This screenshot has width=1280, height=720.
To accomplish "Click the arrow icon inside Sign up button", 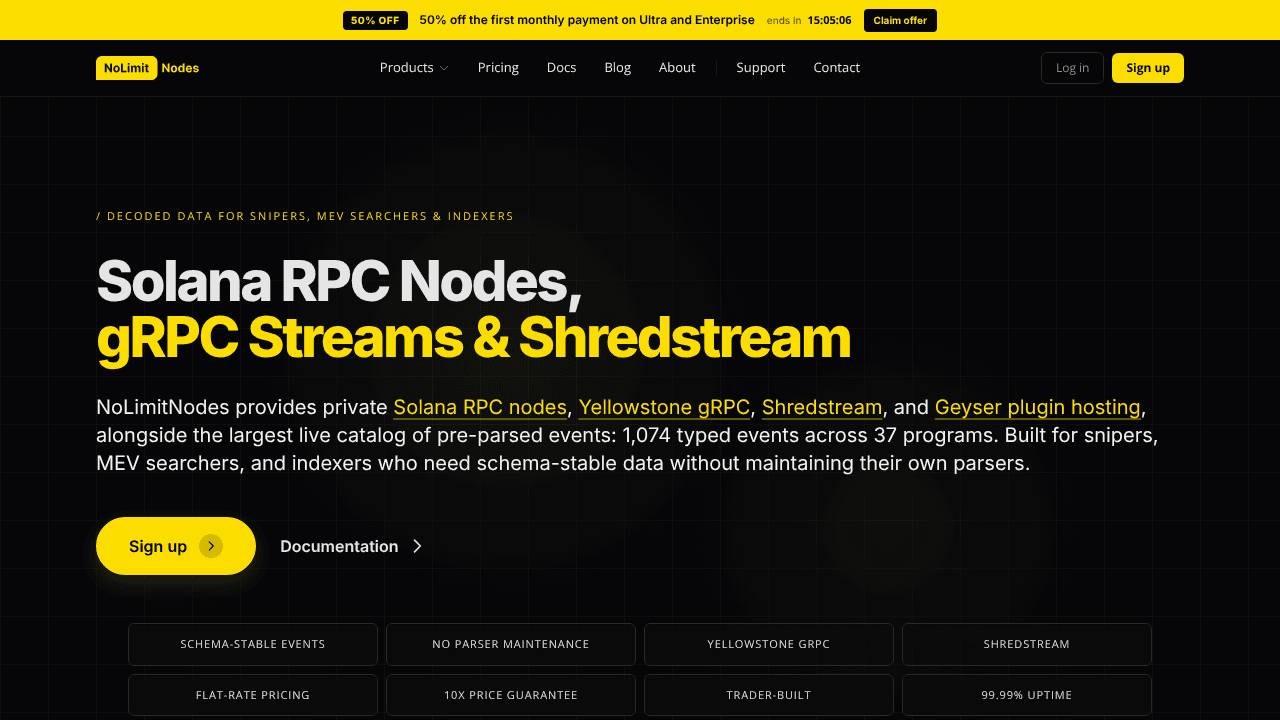I will click(210, 546).
